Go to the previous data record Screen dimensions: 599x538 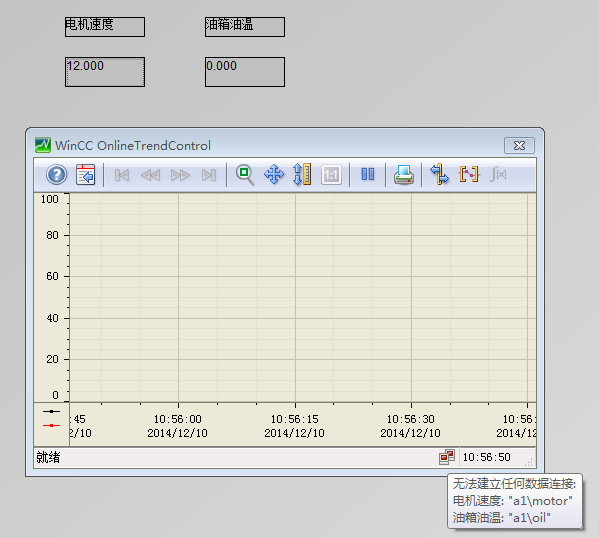[x=151, y=175]
